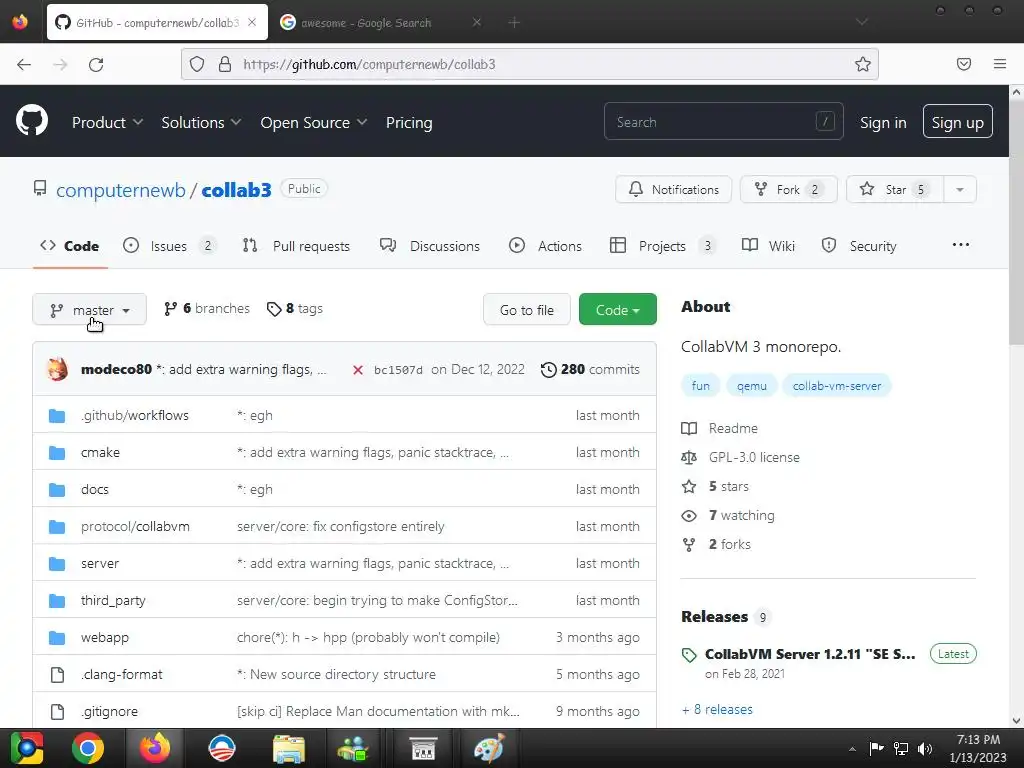Click the network tray icon
Viewport: 1024px width, 768px height.
coord(901,748)
